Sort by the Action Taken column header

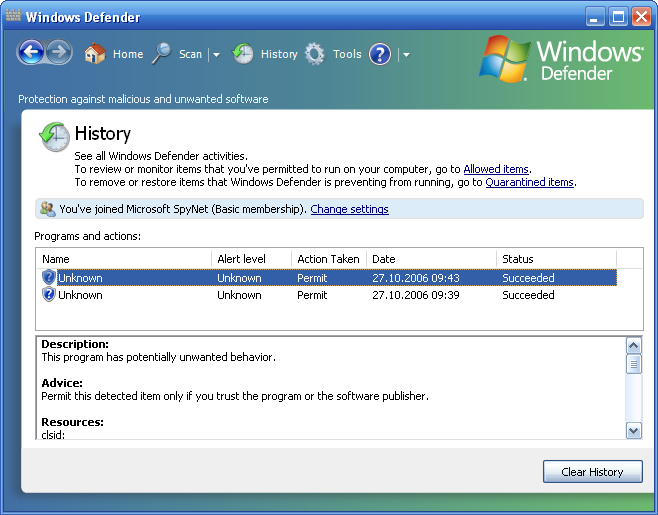(329, 259)
